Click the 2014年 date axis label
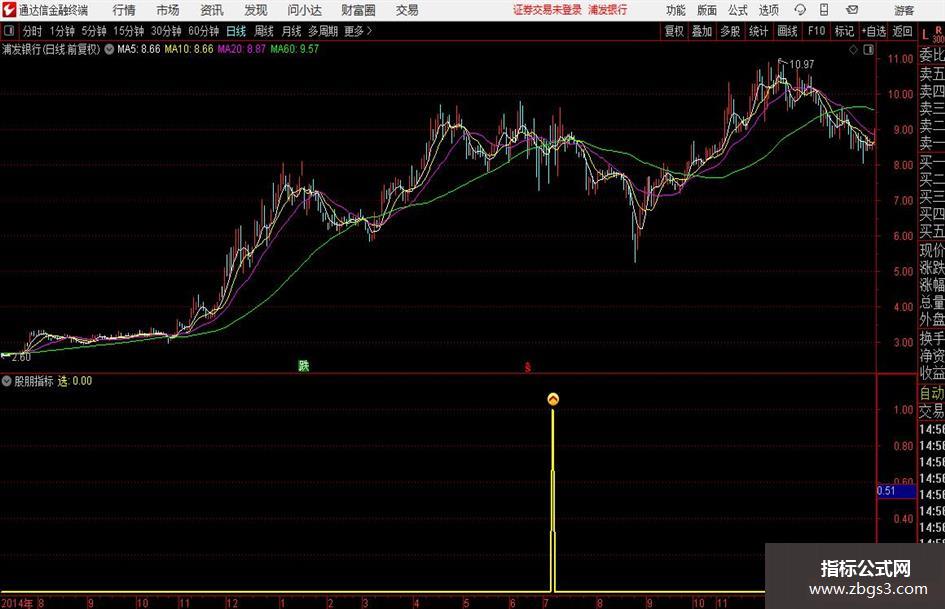945x609 pixels. coord(17,603)
